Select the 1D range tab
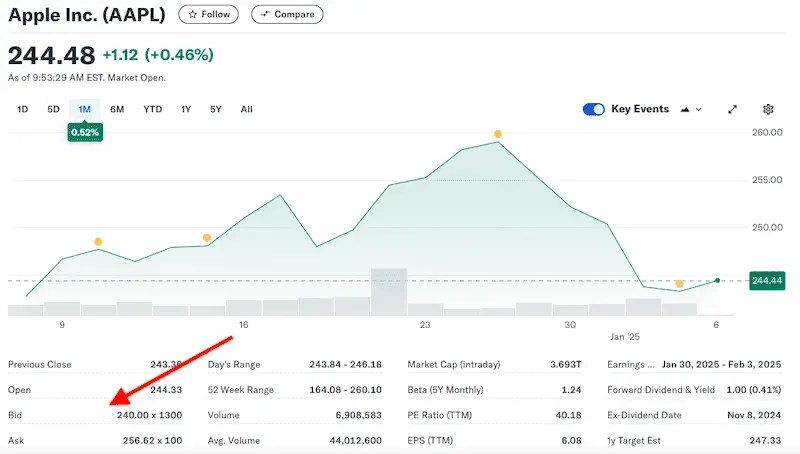 tap(22, 109)
